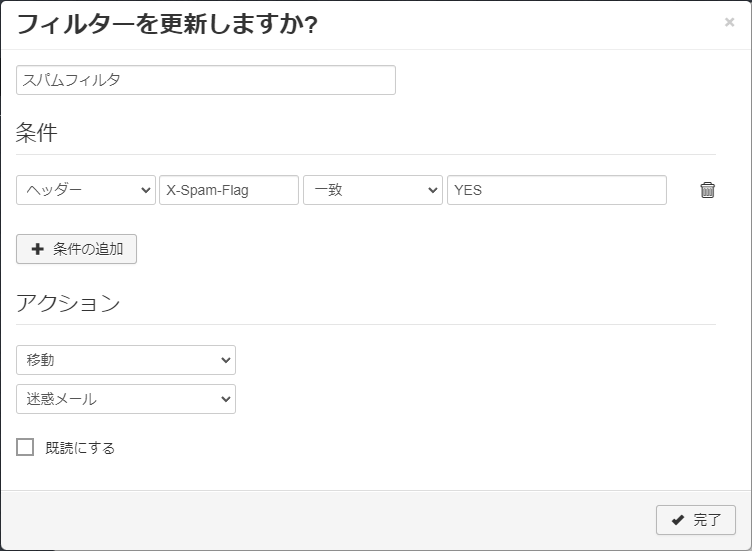Click the X-Spam-Flag header name field
The width and height of the screenshot is (752, 551).
click(x=228, y=190)
